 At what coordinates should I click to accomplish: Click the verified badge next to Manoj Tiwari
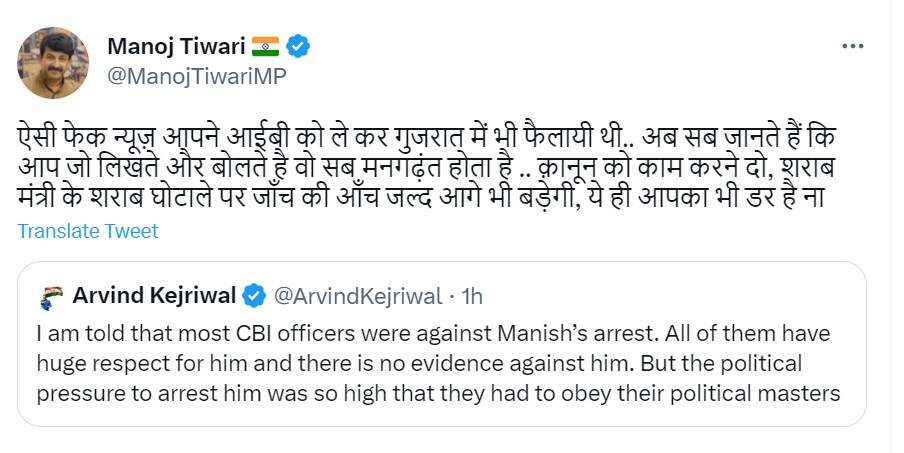tap(298, 46)
